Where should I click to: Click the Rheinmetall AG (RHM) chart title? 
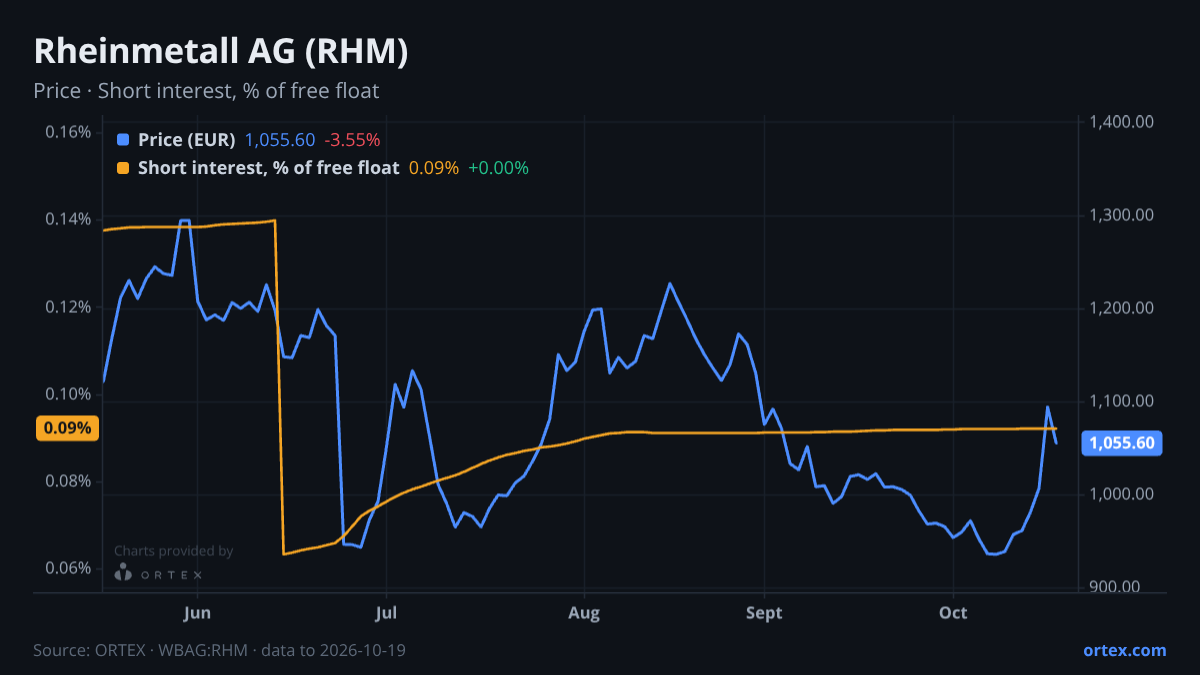click(x=221, y=52)
